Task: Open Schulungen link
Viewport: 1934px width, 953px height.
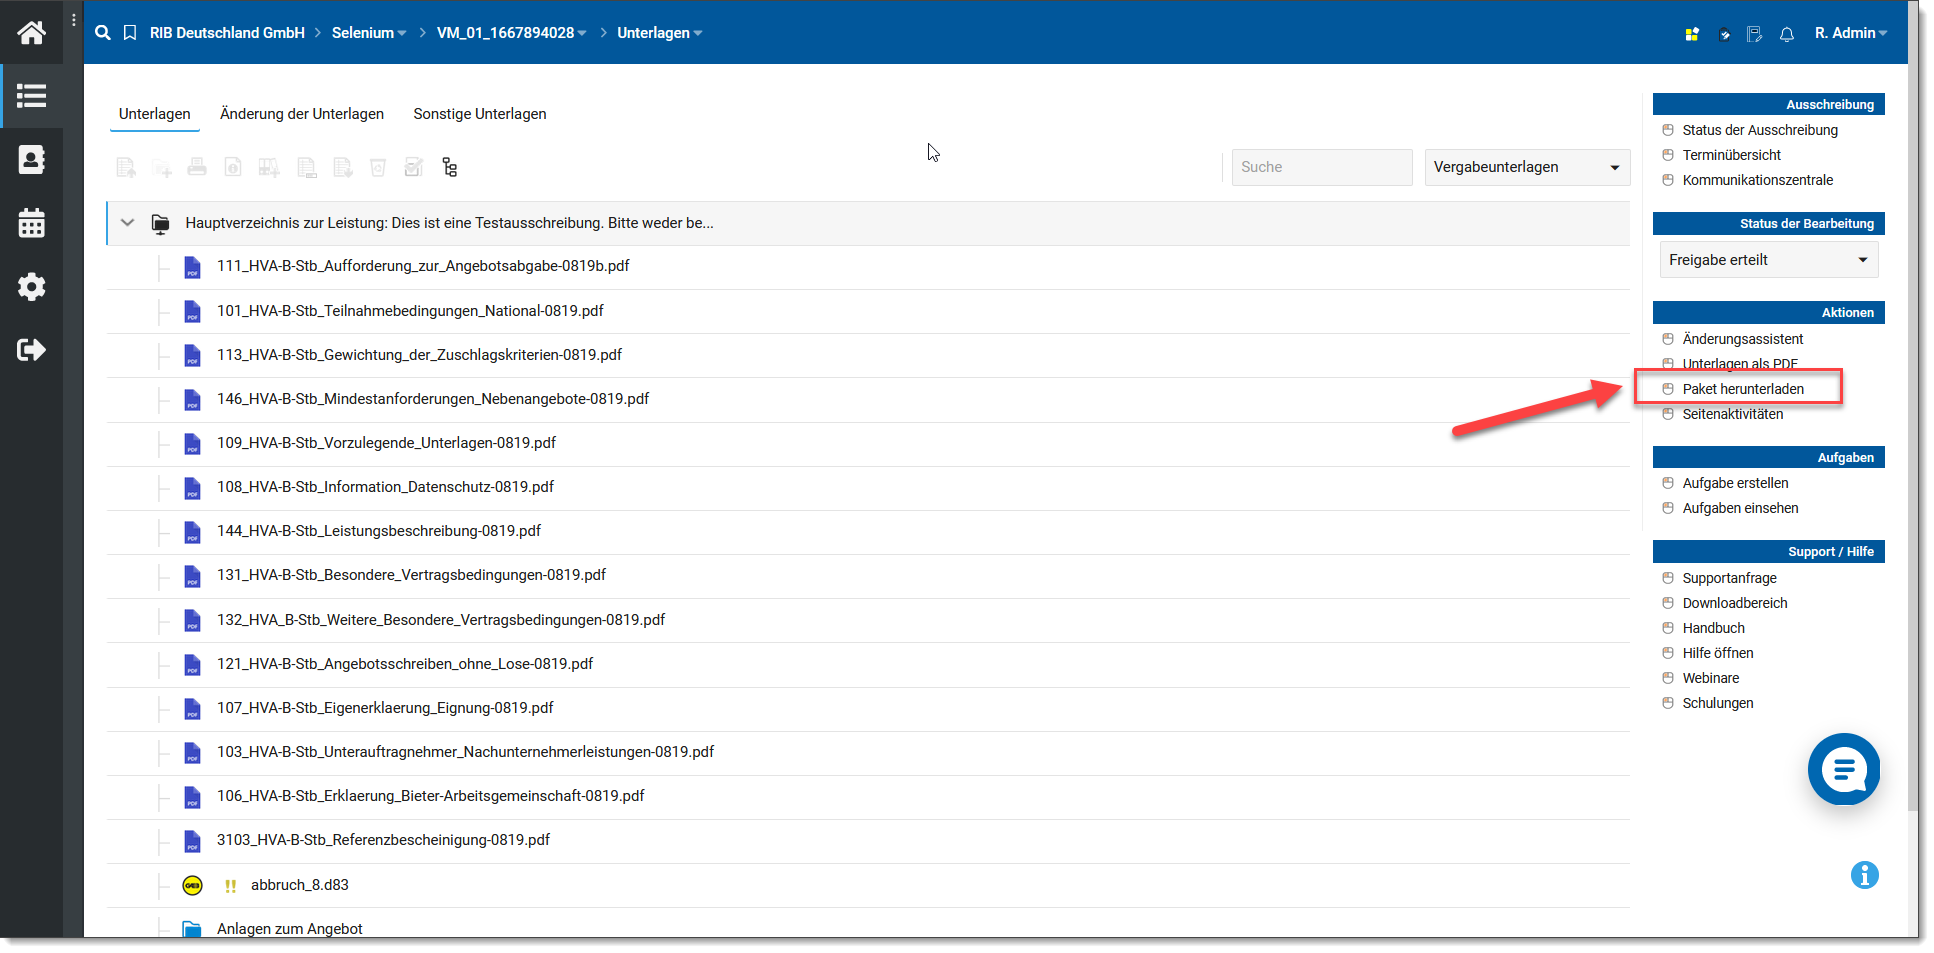Action: coord(1718,703)
